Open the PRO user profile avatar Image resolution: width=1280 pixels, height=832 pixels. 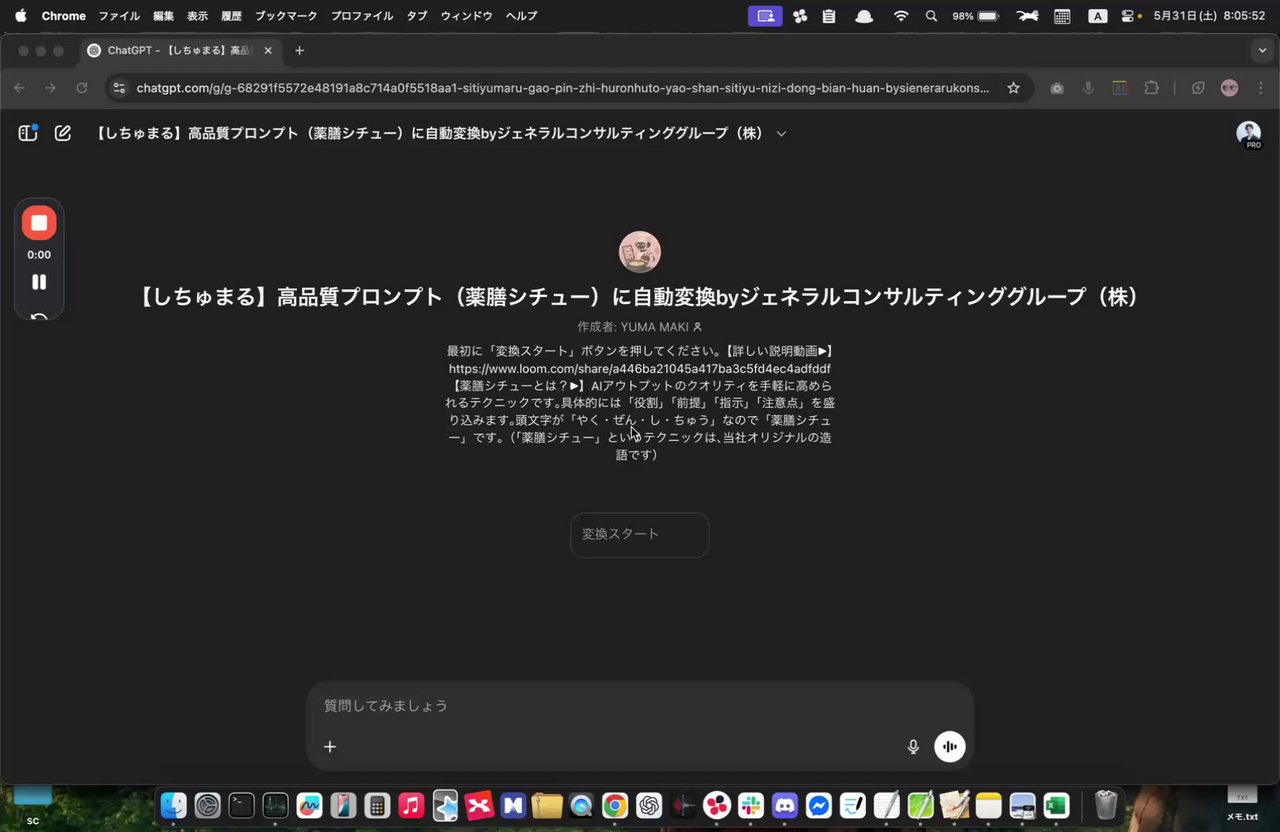pyautogui.click(x=1248, y=134)
